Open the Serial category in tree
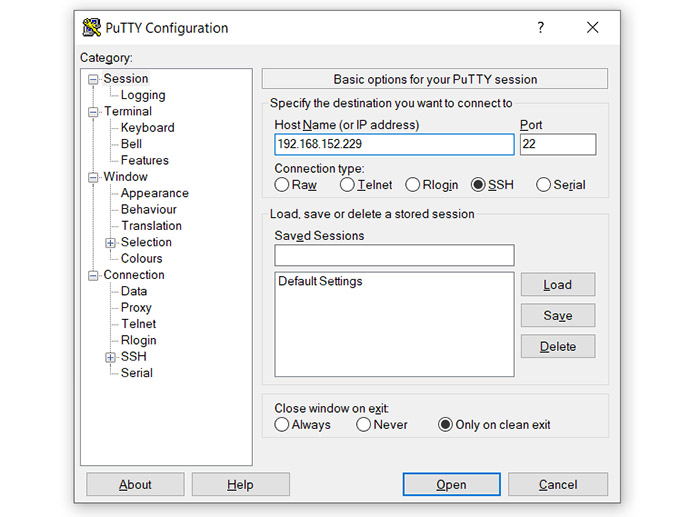 (137, 373)
